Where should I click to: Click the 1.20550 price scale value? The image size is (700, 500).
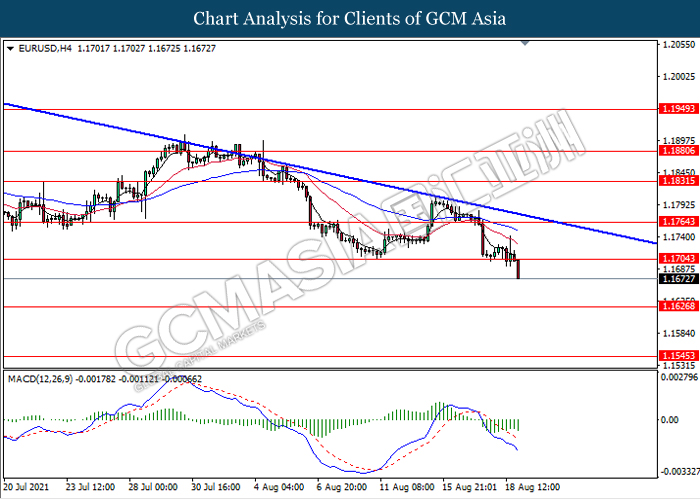(679, 45)
